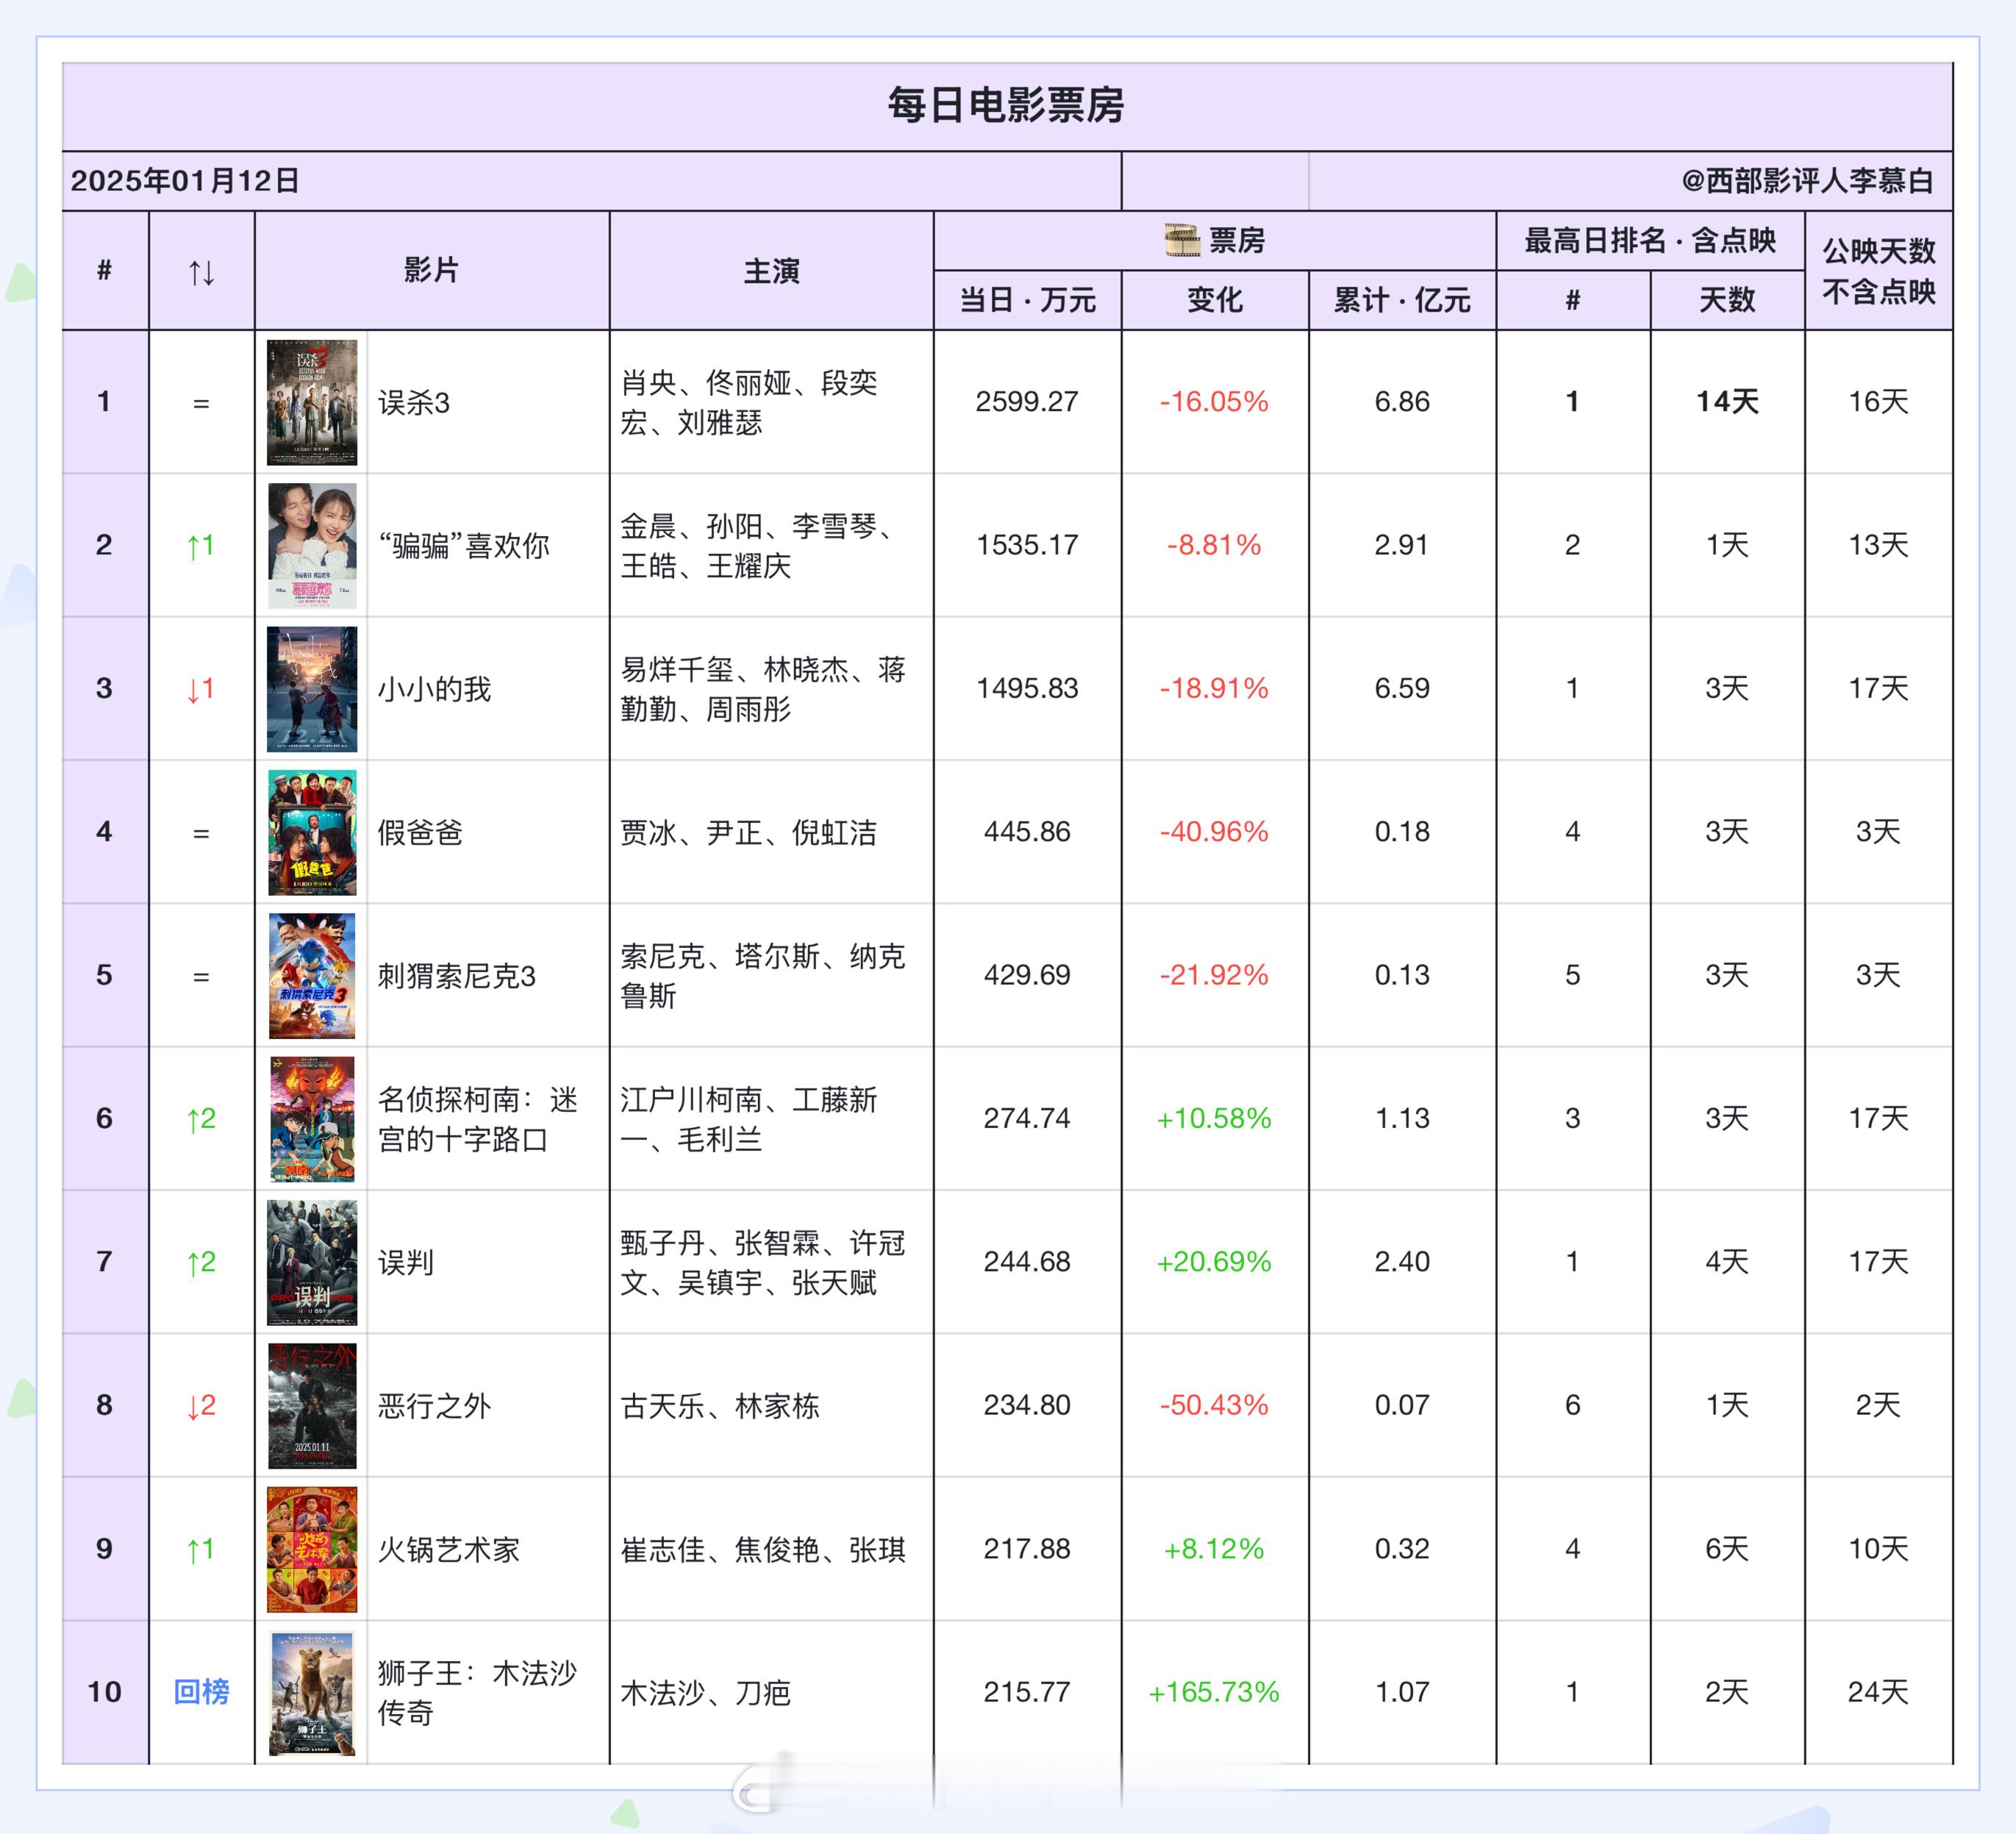Viewport: 2016px width, 1834px height.
Task: Click the film title 小小的我
Action: pyautogui.click(x=434, y=689)
